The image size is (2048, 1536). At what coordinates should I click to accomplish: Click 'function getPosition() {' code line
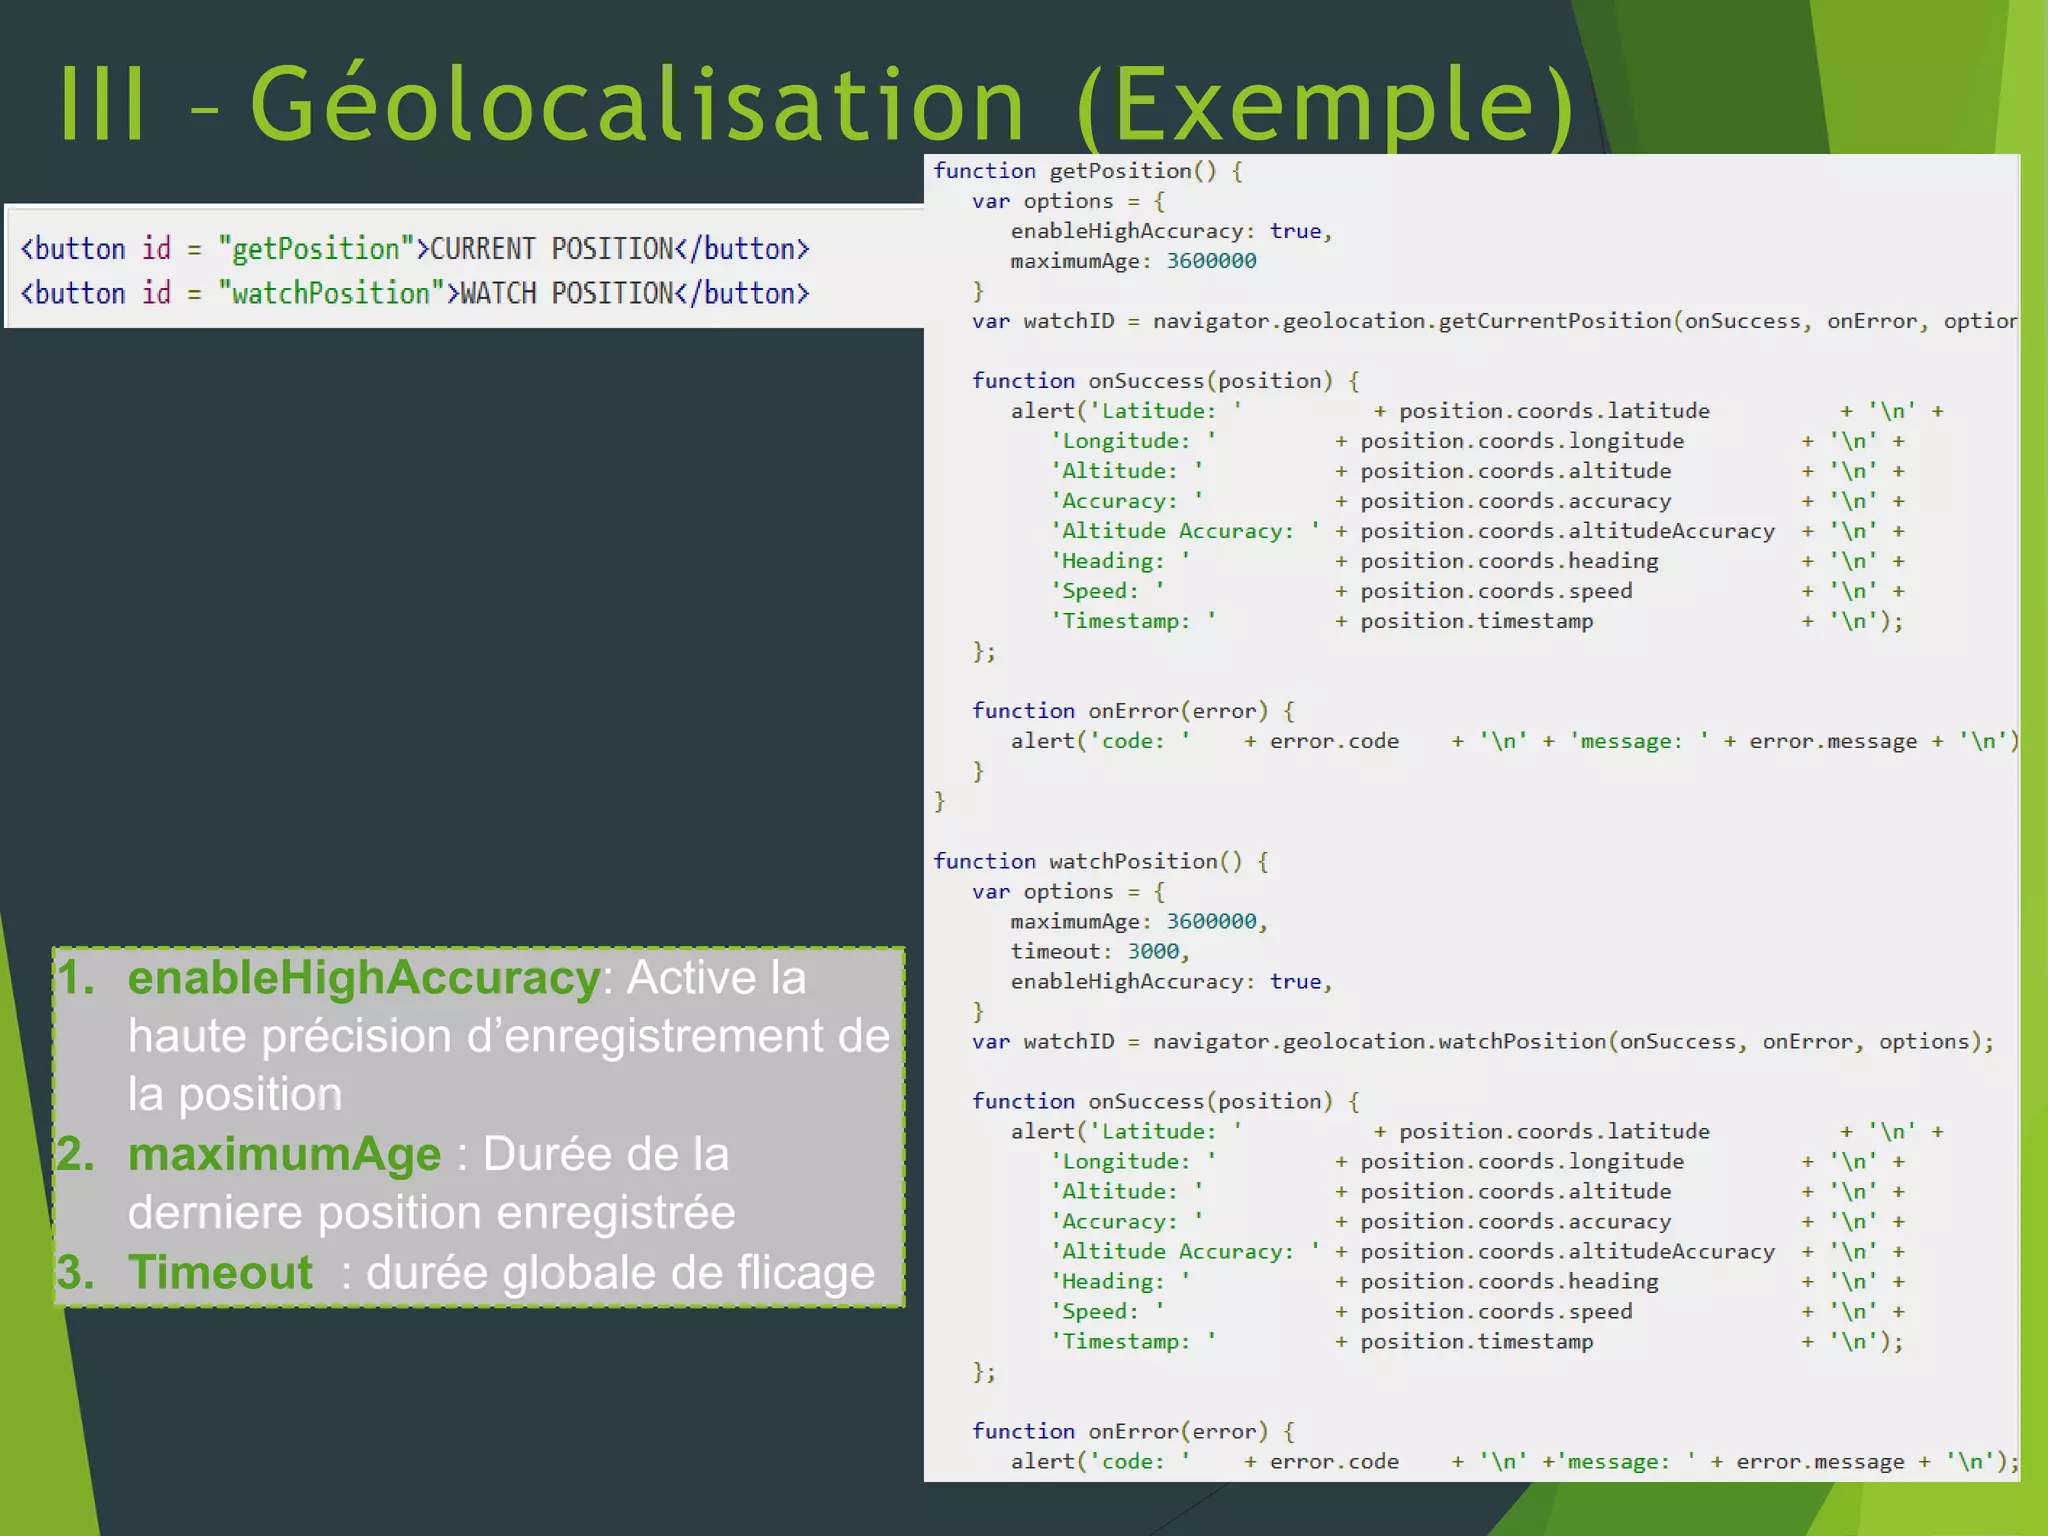[1088, 171]
